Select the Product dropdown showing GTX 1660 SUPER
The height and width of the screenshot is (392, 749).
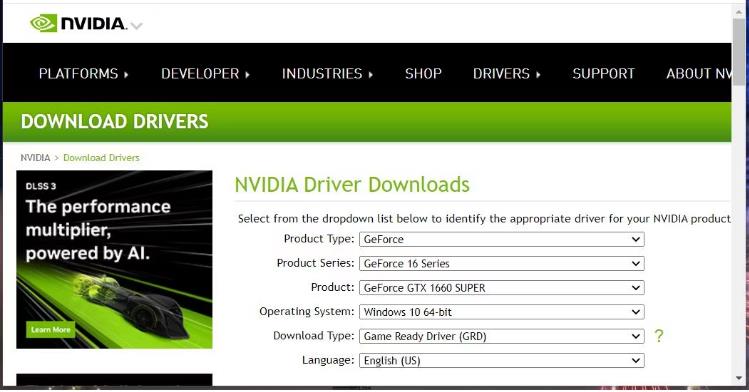(x=502, y=287)
